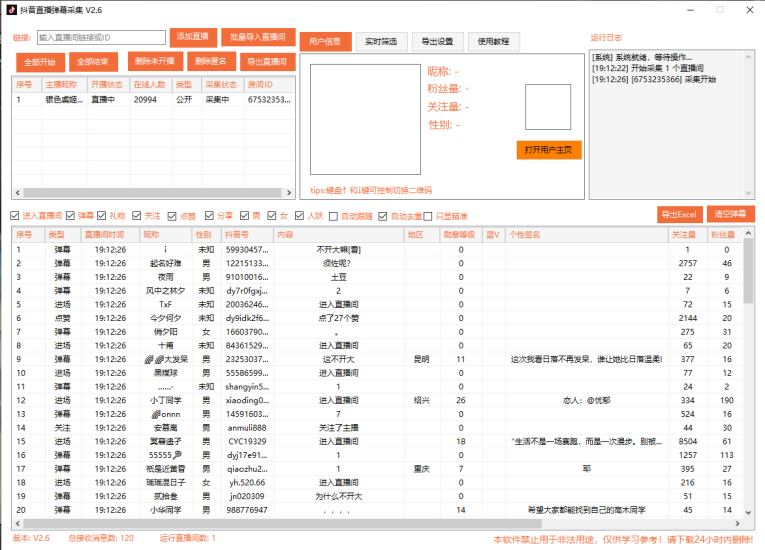Click the run log's down scroll arrow
The image size is (765, 550).
(x=748, y=193)
